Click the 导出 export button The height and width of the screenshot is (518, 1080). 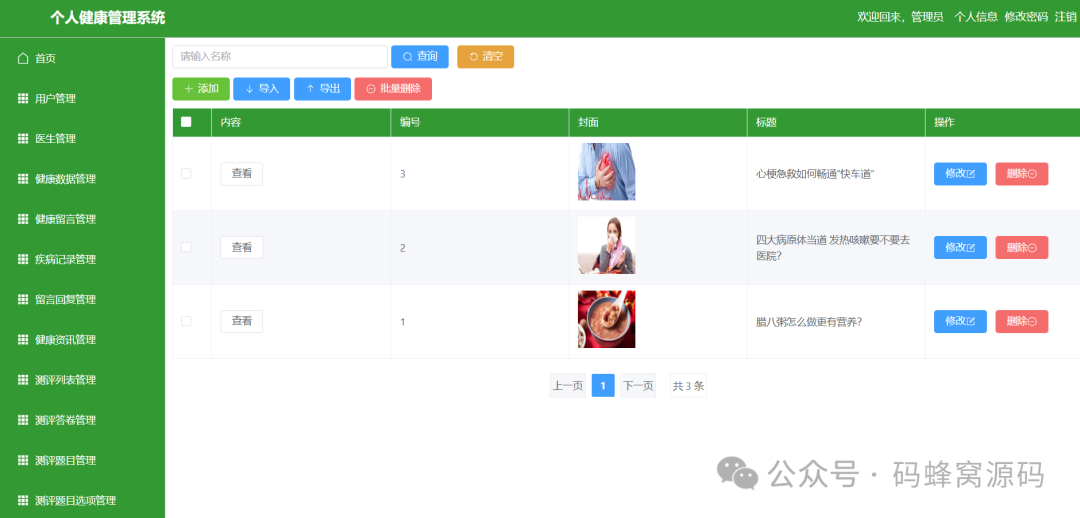tap(322, 89)
